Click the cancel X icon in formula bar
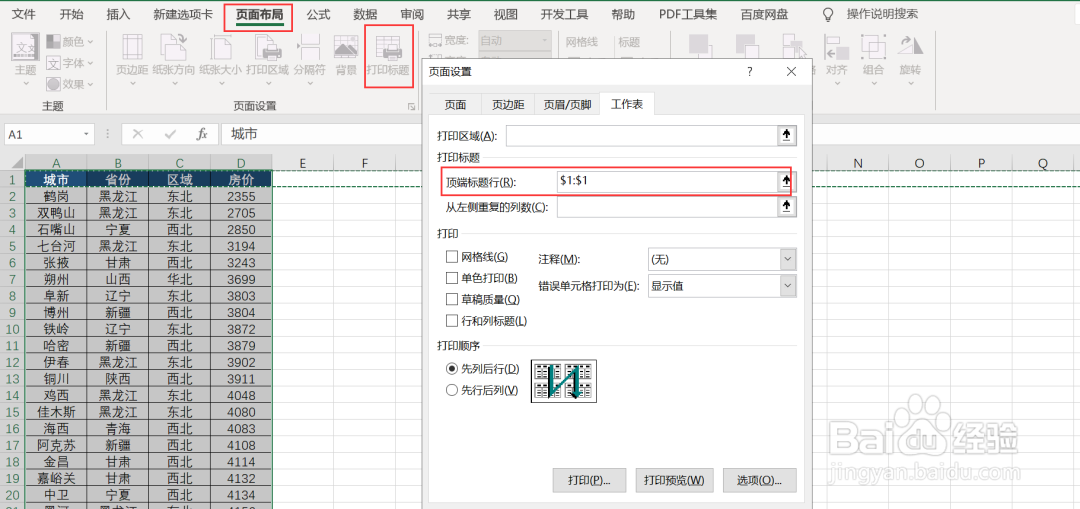Screen dimensions: 1080x509 (138, 134)
